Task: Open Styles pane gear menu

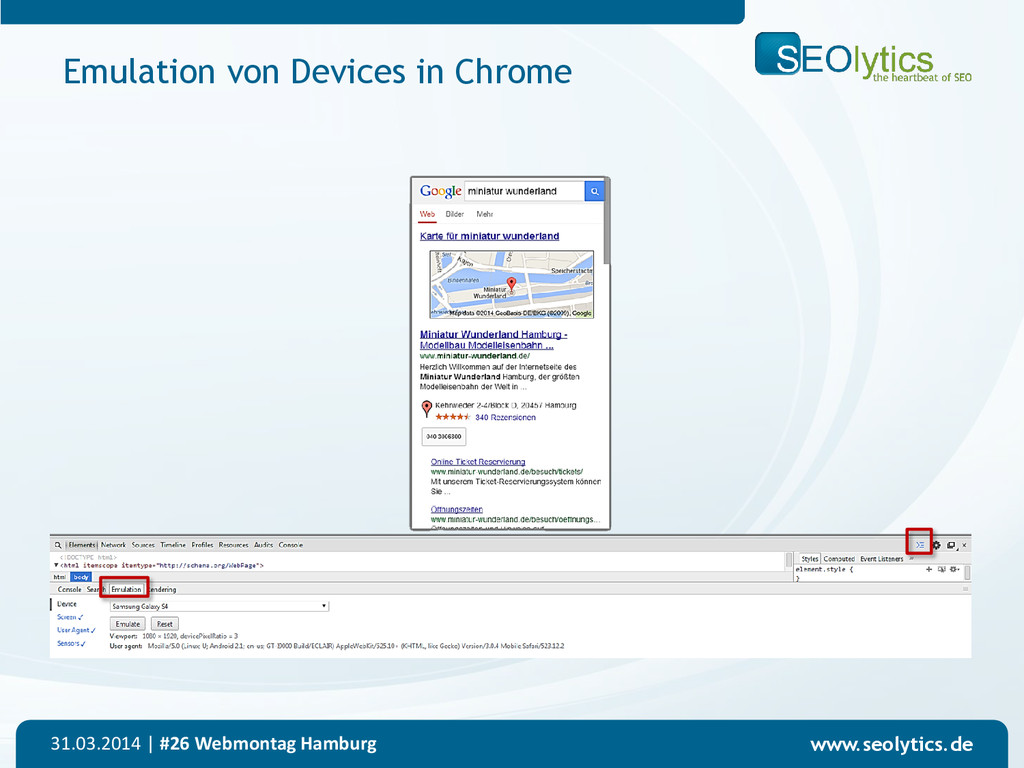Action: coord(954,569)
